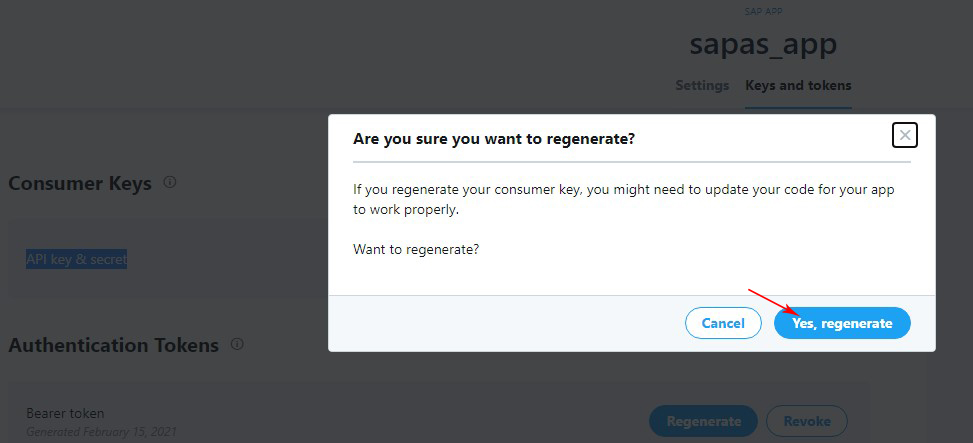Switch to the Settings tab
This screenshot has width=973, height=443.
point(702,85)
